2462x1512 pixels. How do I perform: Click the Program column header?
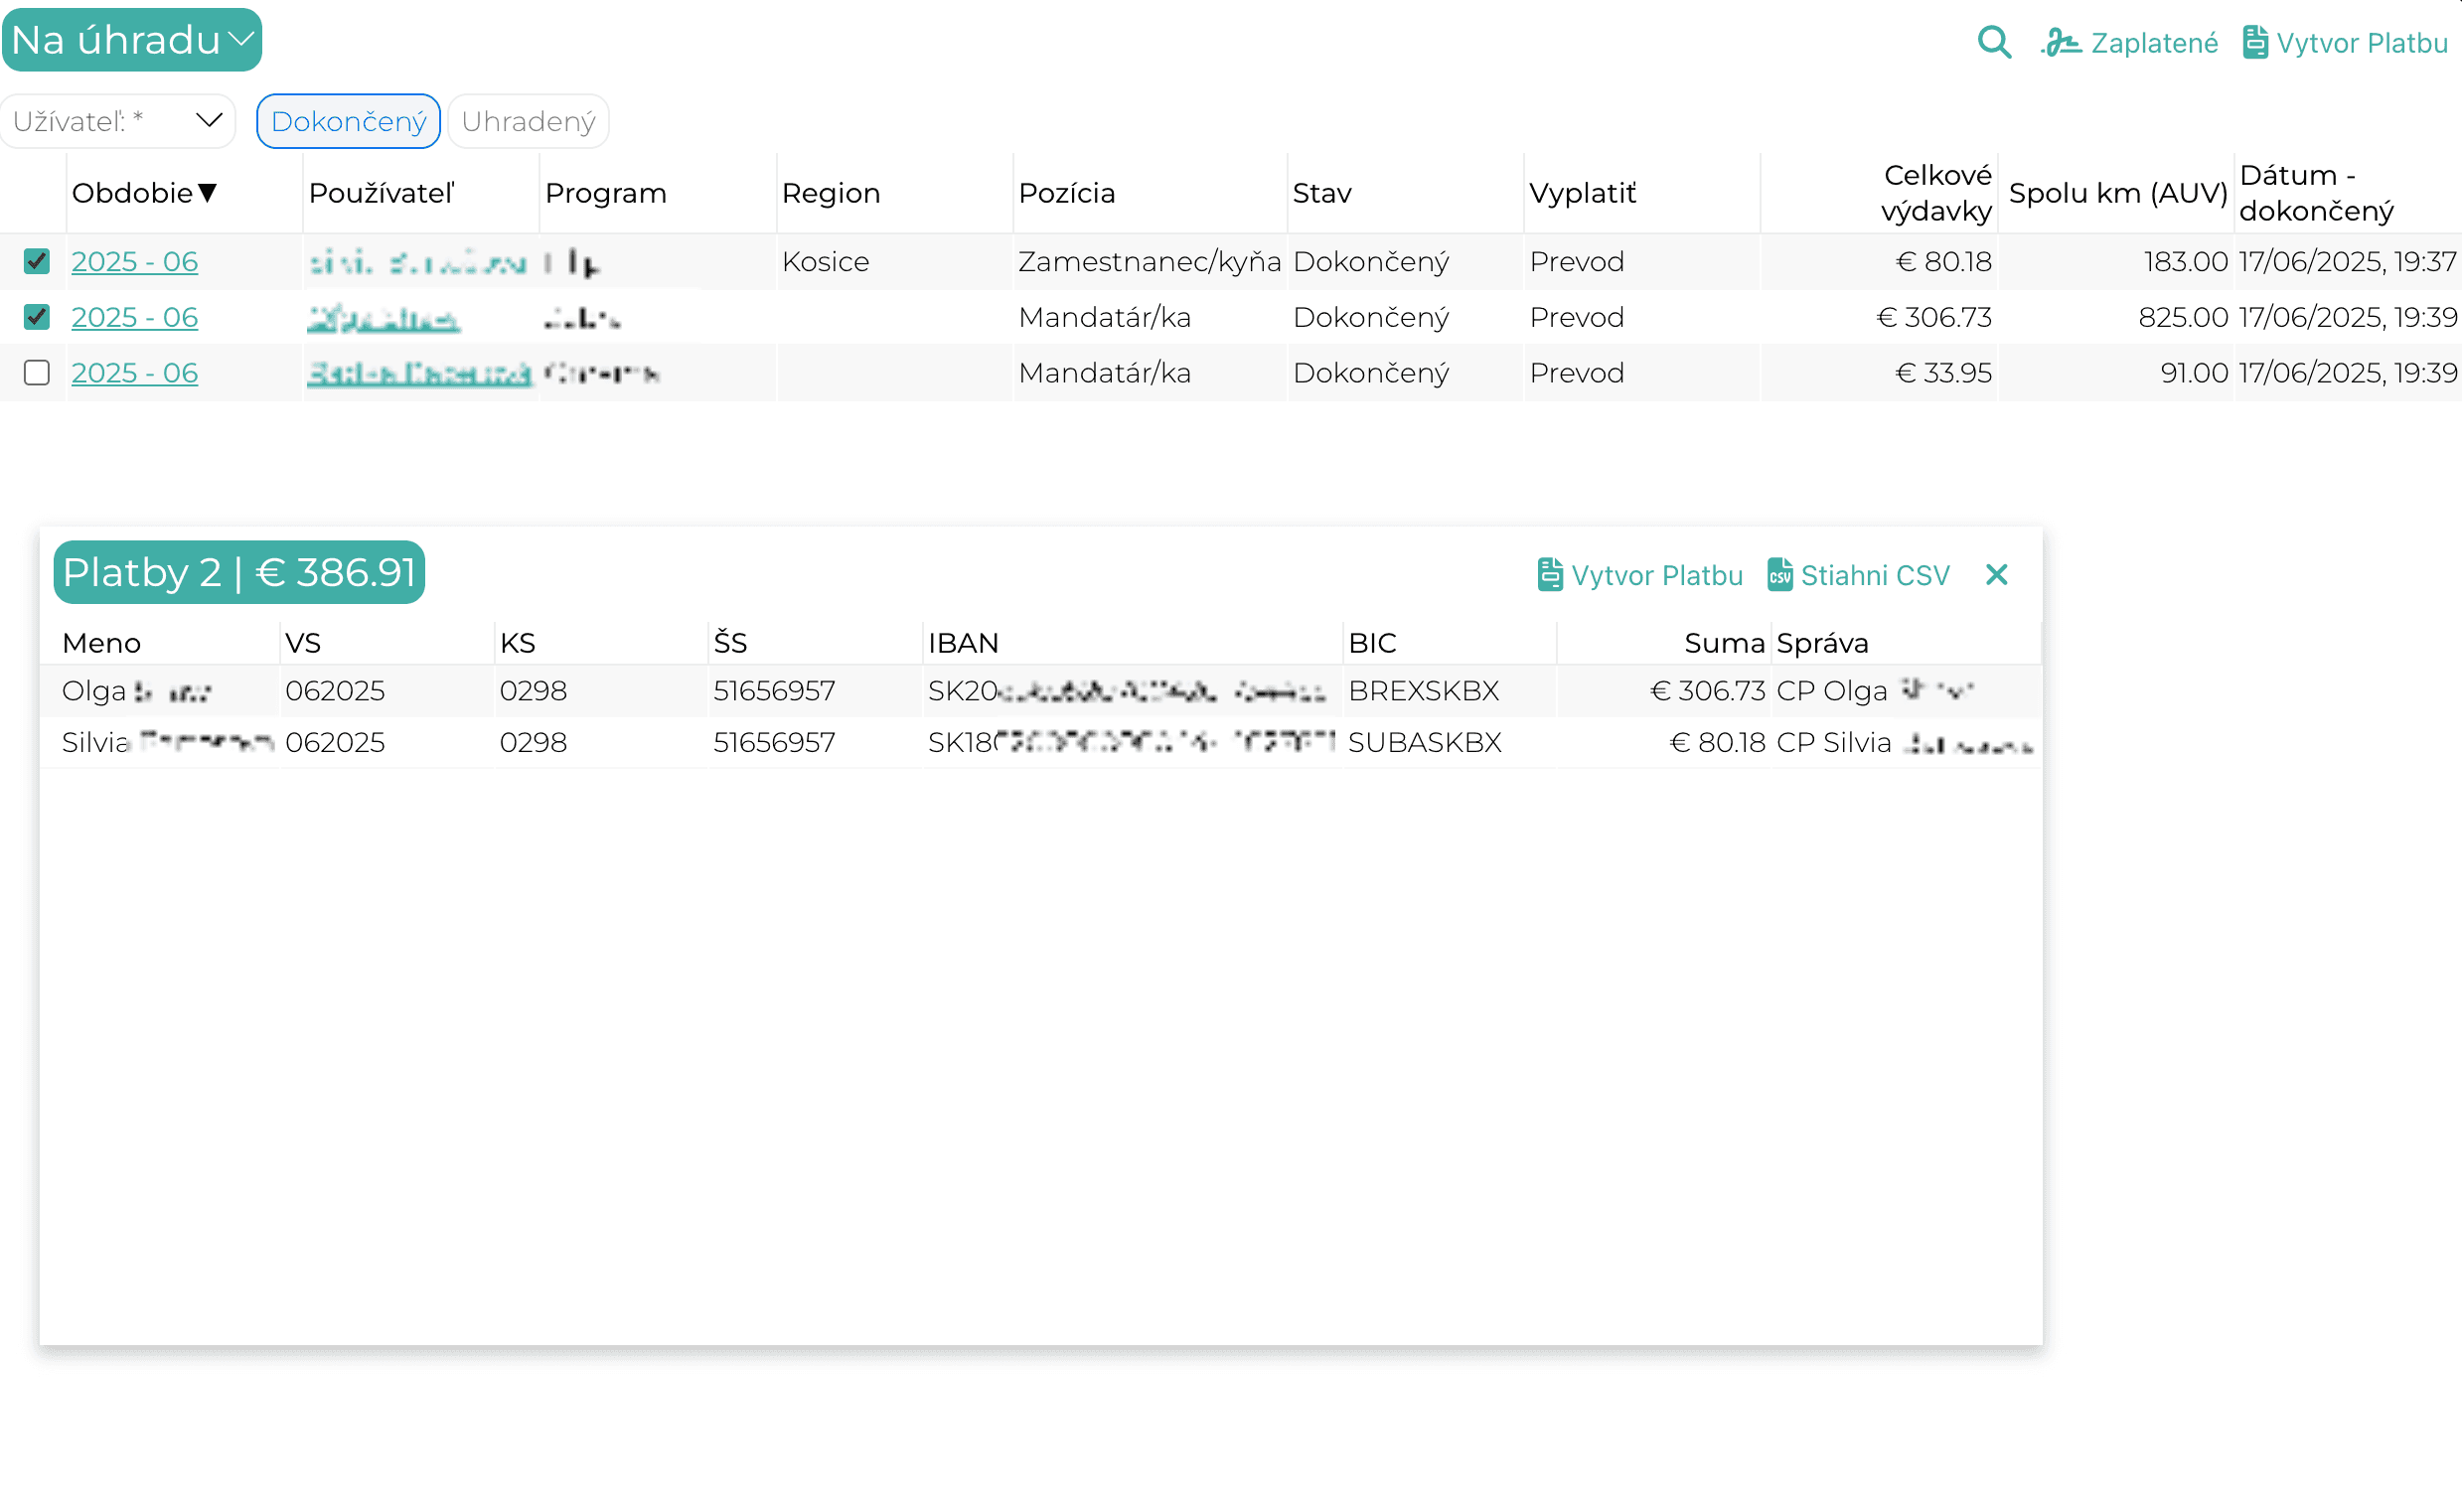(x=606, y=193)
